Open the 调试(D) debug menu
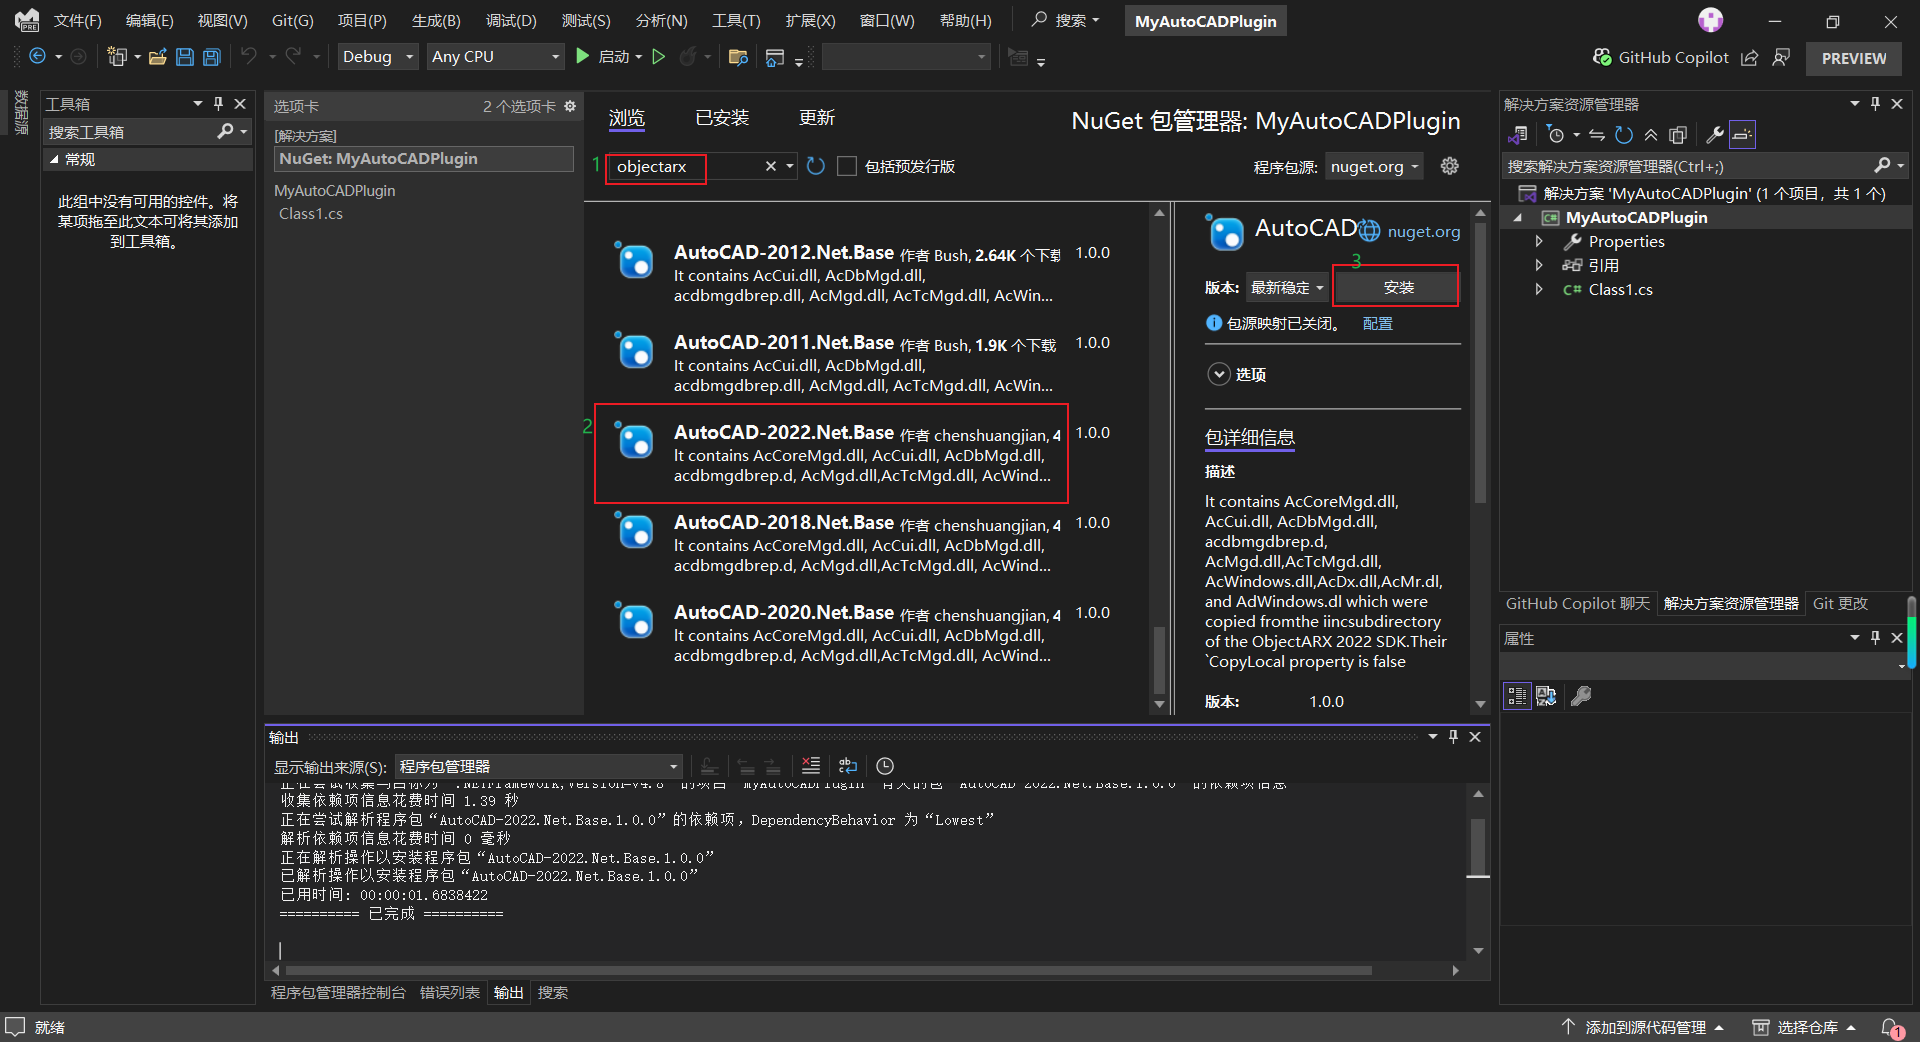1920x1042 pixels. click(511, 21)
